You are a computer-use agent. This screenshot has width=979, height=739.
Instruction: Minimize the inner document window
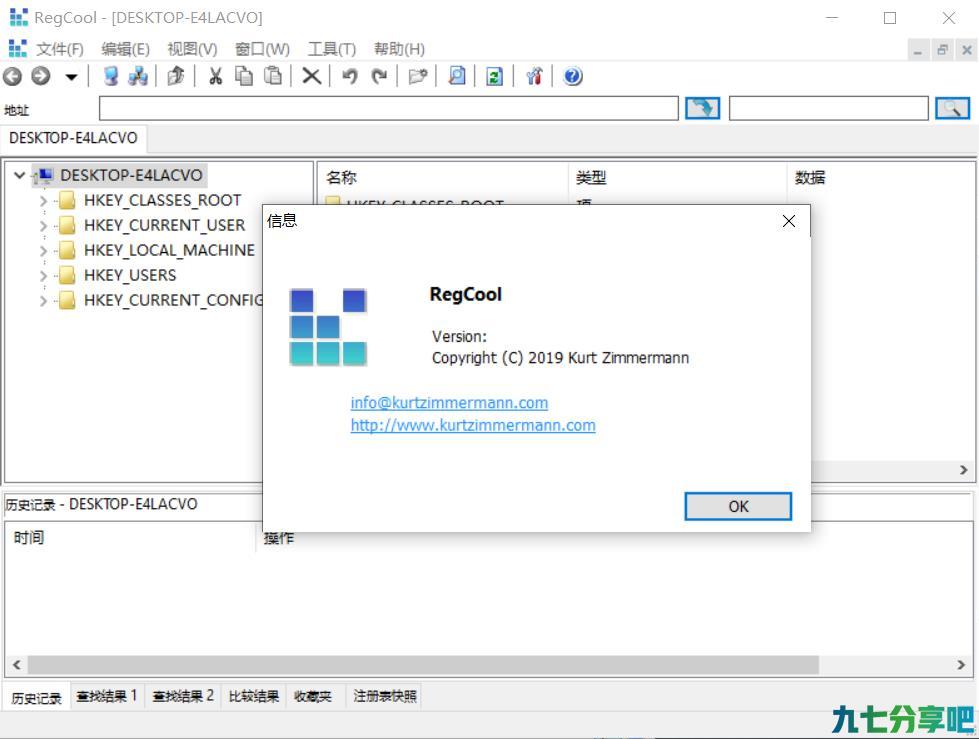[x=917, y=50]
